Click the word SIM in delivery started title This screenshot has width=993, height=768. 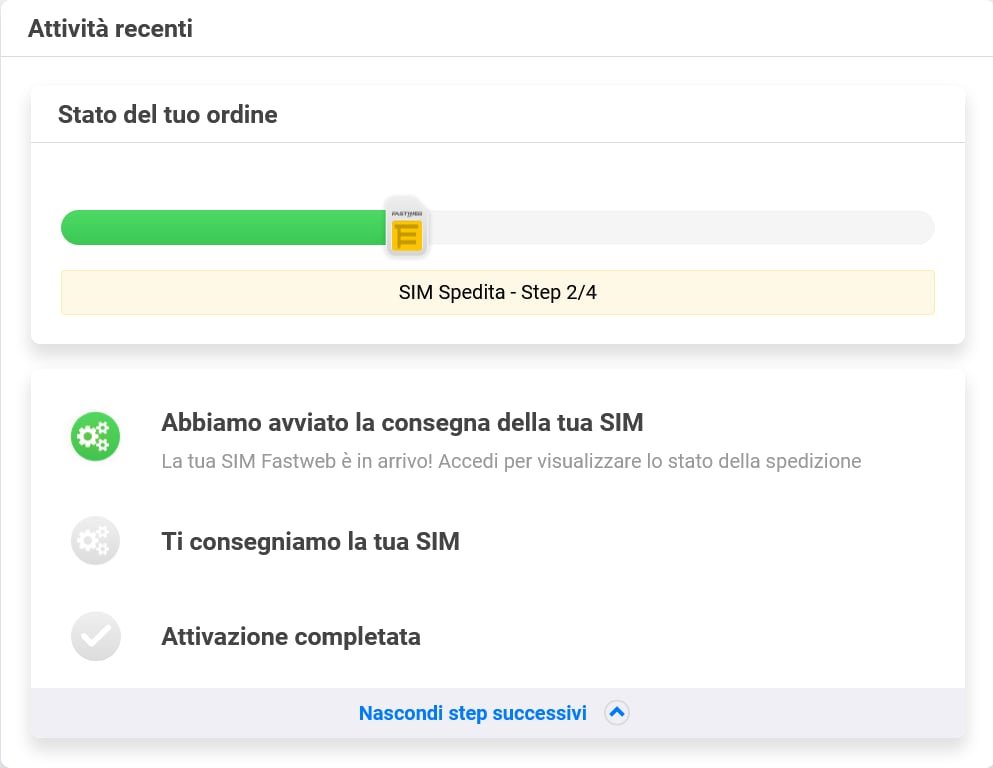pyautogui.click(x=621, y=422)
